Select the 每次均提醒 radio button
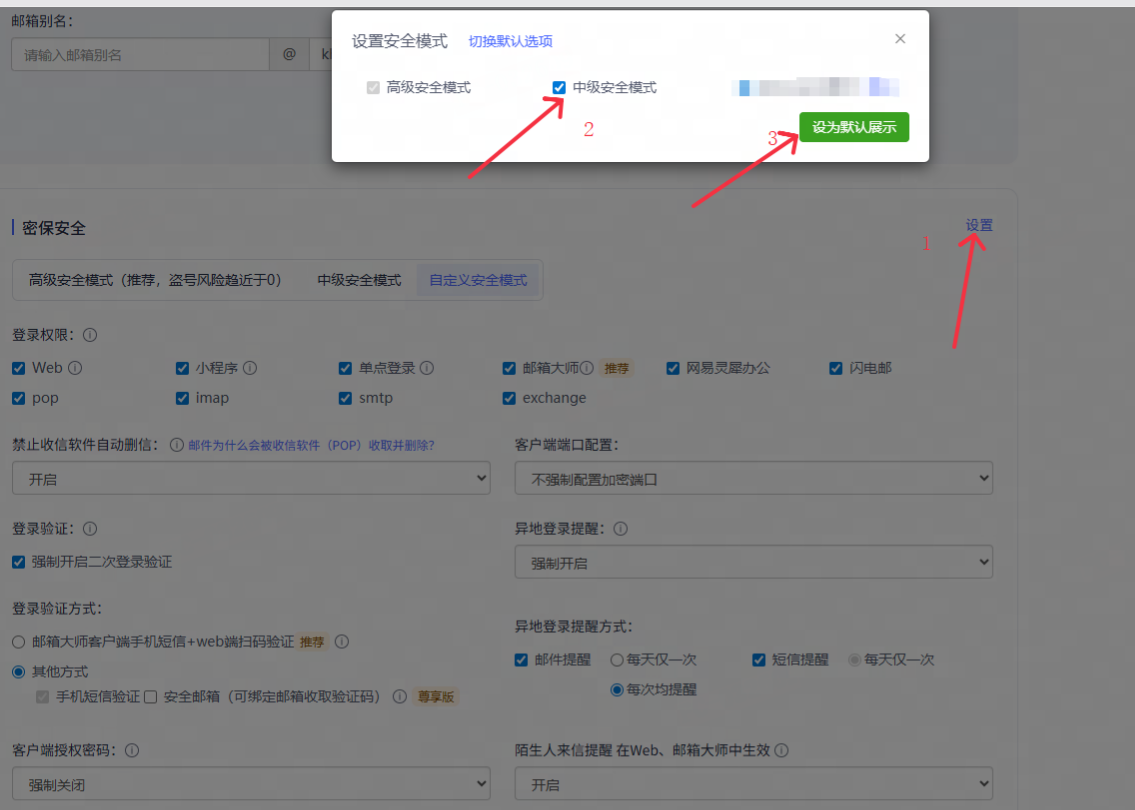The image size is (1135, 810). (x=617, y=690)
